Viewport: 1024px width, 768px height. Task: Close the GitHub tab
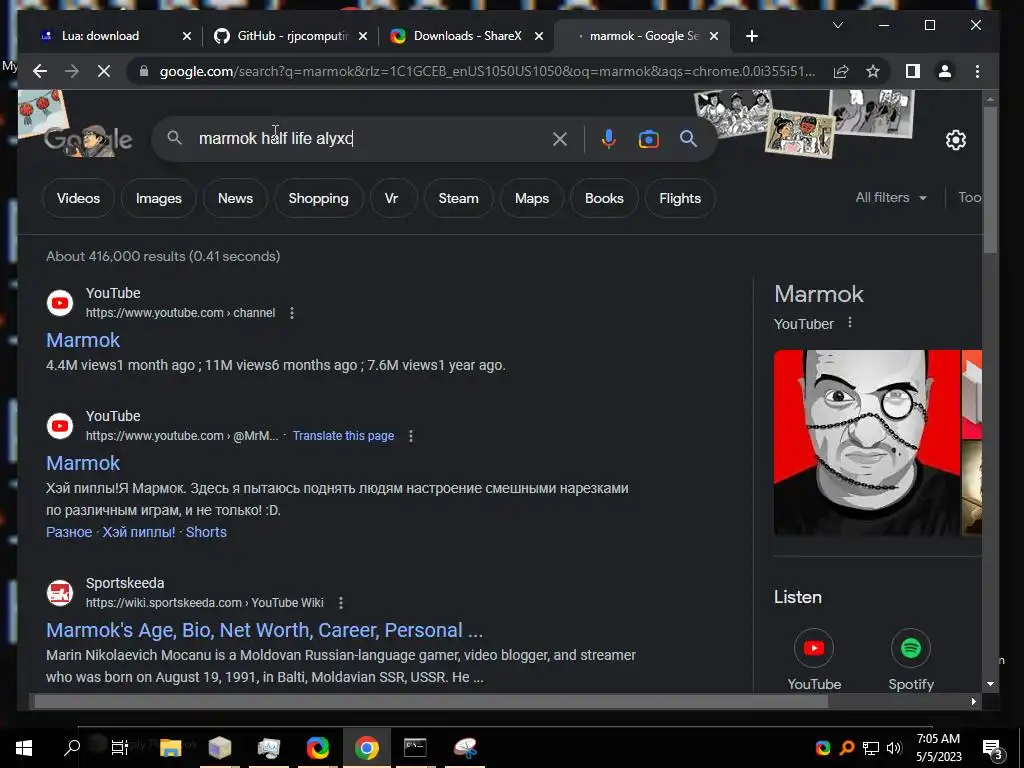363,36
